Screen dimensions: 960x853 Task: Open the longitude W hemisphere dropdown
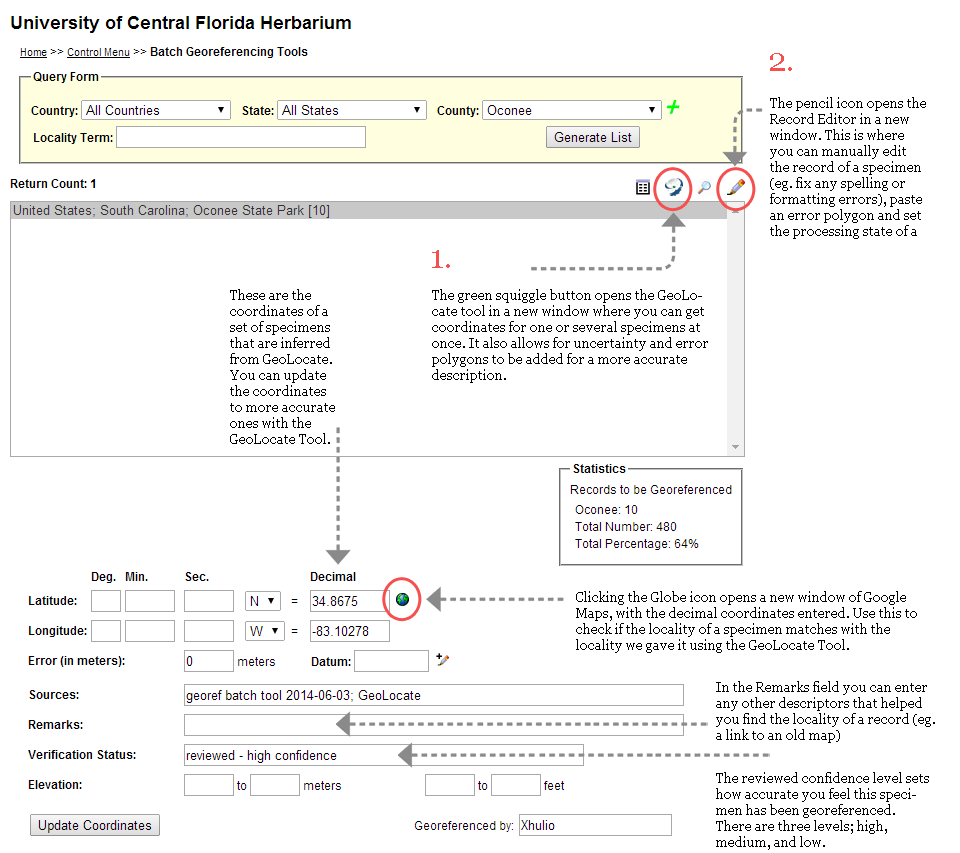263,631
